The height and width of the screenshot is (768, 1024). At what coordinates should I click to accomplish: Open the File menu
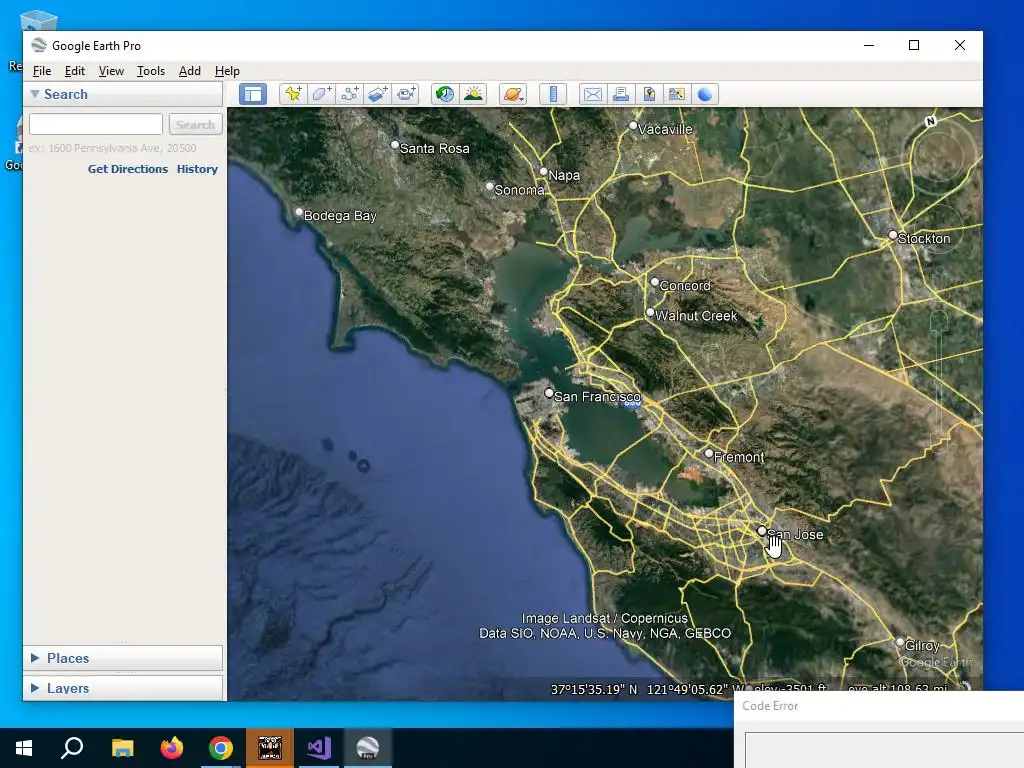tap(42, 71)
